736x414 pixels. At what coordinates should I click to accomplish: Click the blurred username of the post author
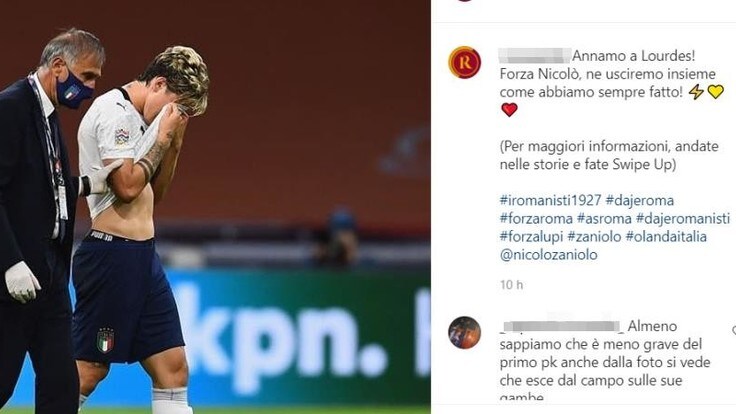[x=535, y=55]
